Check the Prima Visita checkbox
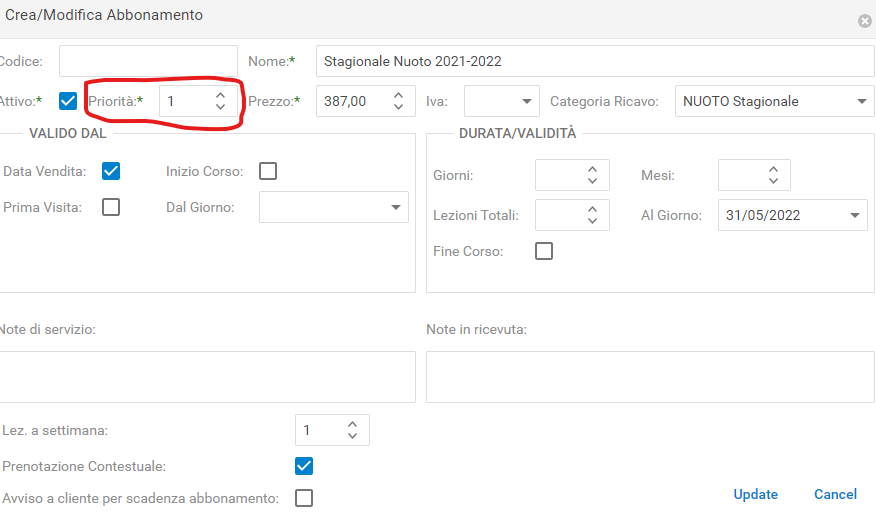The image size is (876, 517). coord(111,207)
